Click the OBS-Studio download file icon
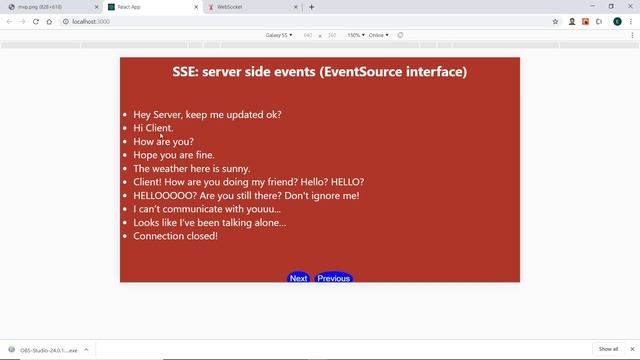This screenshot has height=360, width=640. point(11,350)
